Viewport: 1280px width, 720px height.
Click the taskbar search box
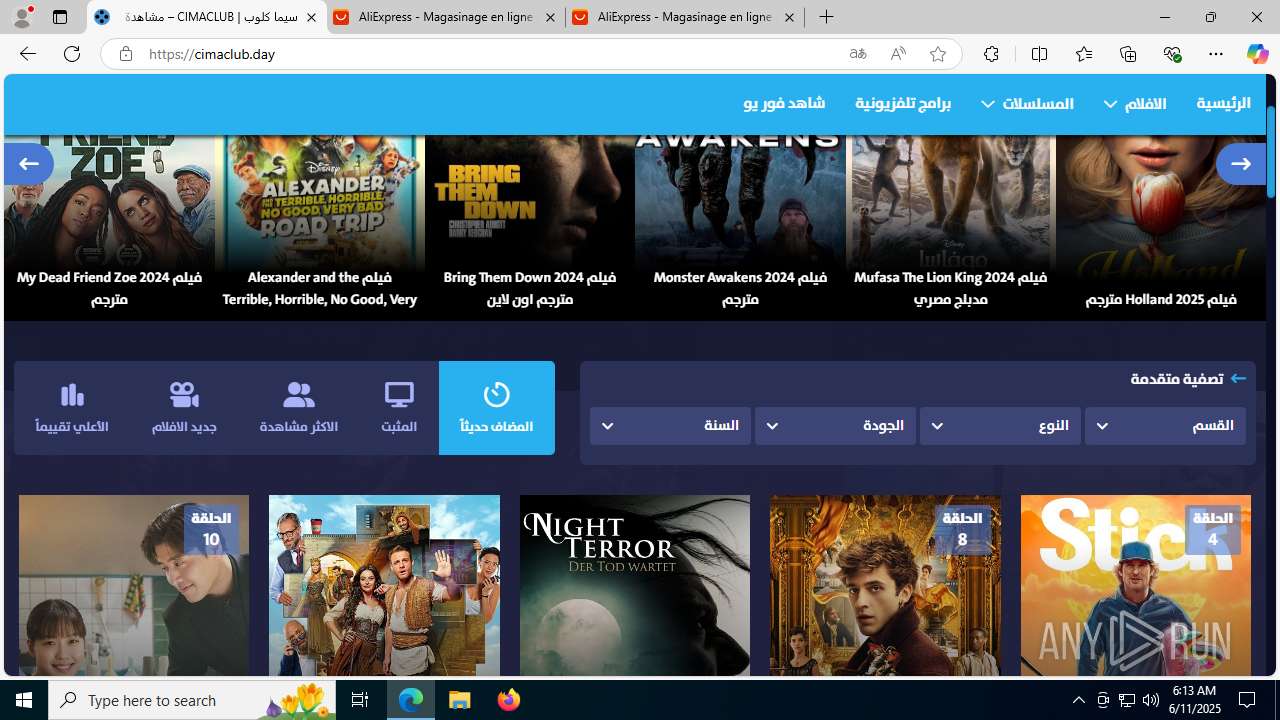[x=192, y=700]
